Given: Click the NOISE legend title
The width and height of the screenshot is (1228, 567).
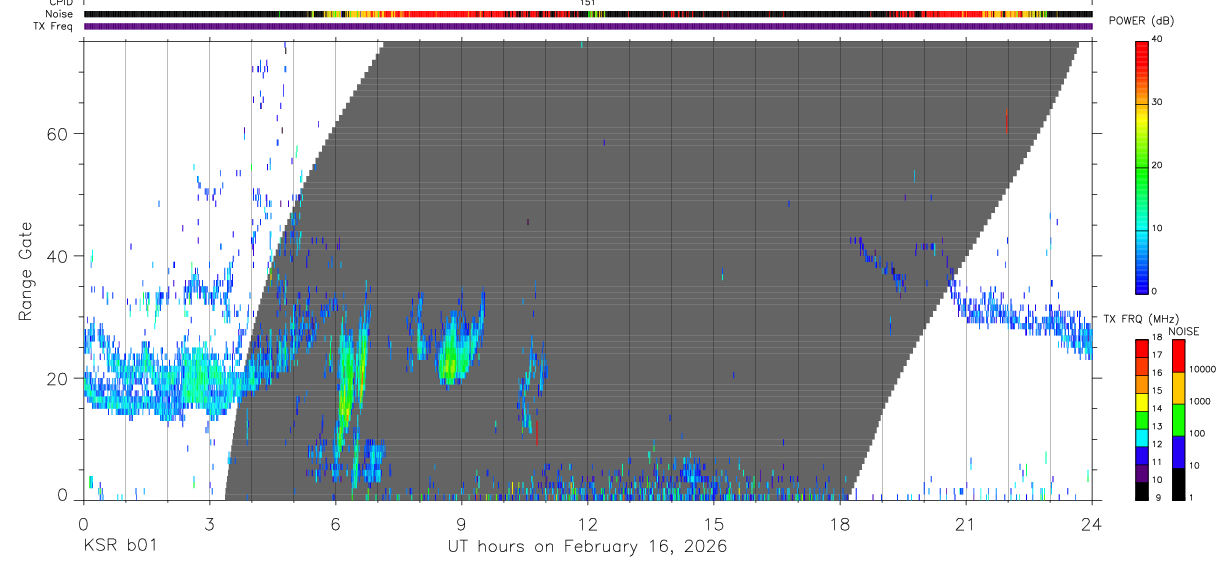Looking at the screenshot, I should [1184, 331].
